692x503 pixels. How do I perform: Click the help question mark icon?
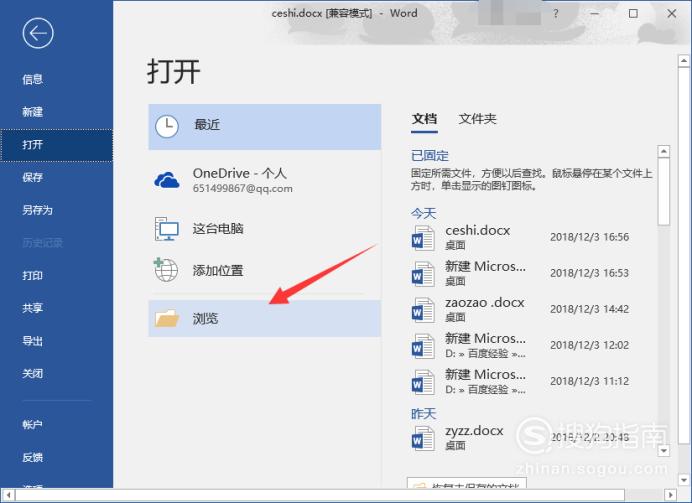pyautogui.click(x=556, y=14)
